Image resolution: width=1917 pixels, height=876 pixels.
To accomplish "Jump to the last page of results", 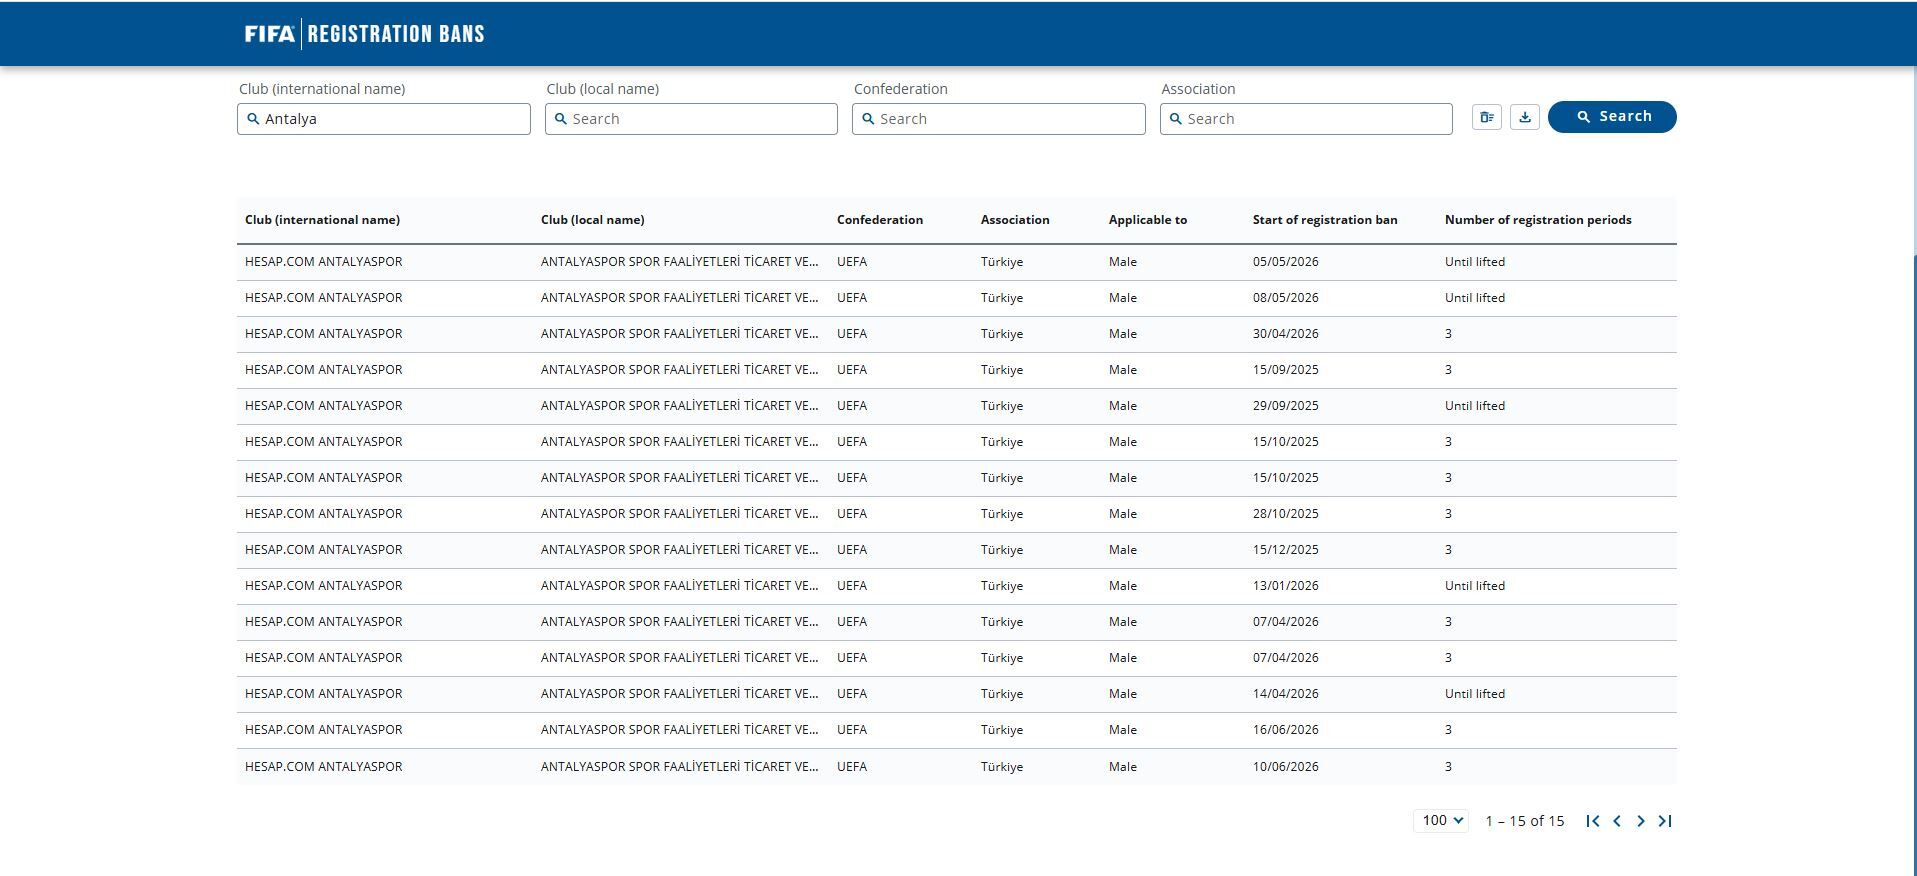I will 1665,821.
